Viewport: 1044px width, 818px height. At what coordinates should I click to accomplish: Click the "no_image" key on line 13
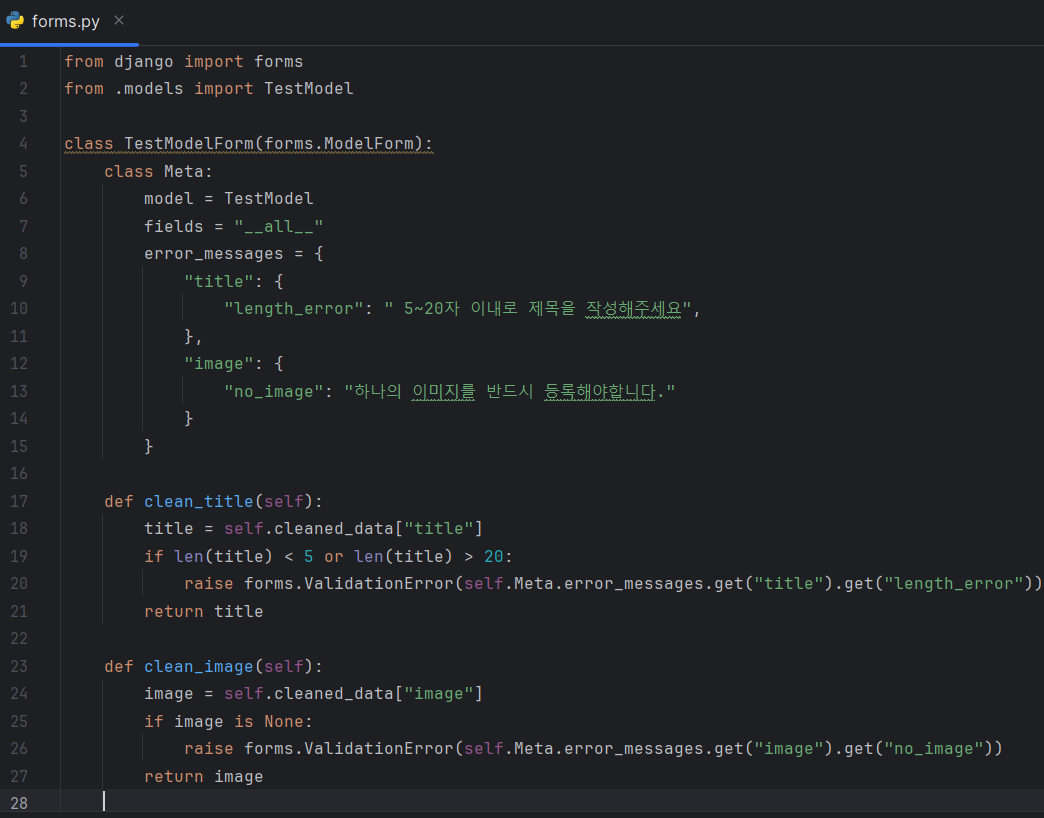click(x=274, y=391)
